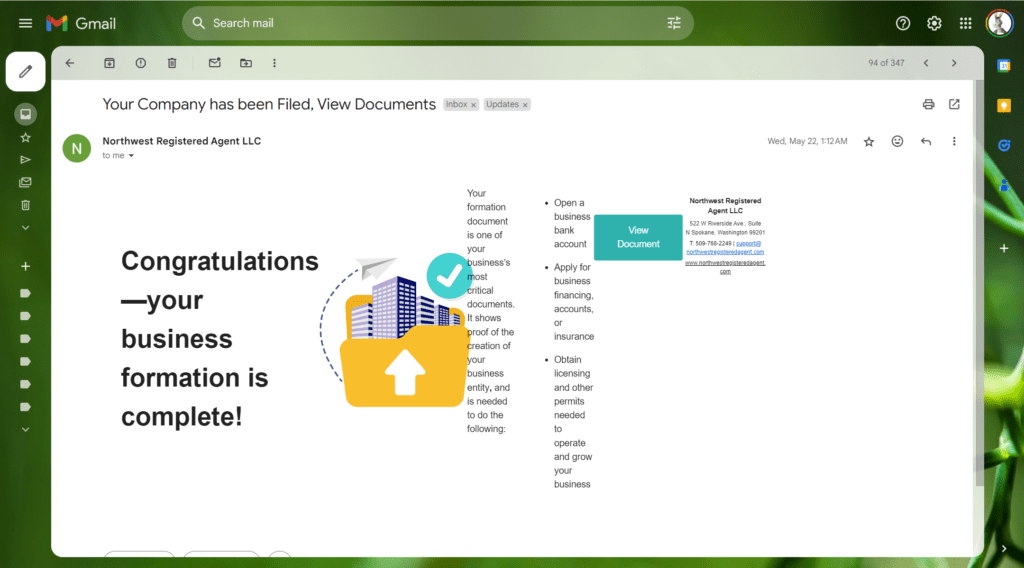Open Google apps grid
This screenshot has height=568, width=1024.
point(965,24)
